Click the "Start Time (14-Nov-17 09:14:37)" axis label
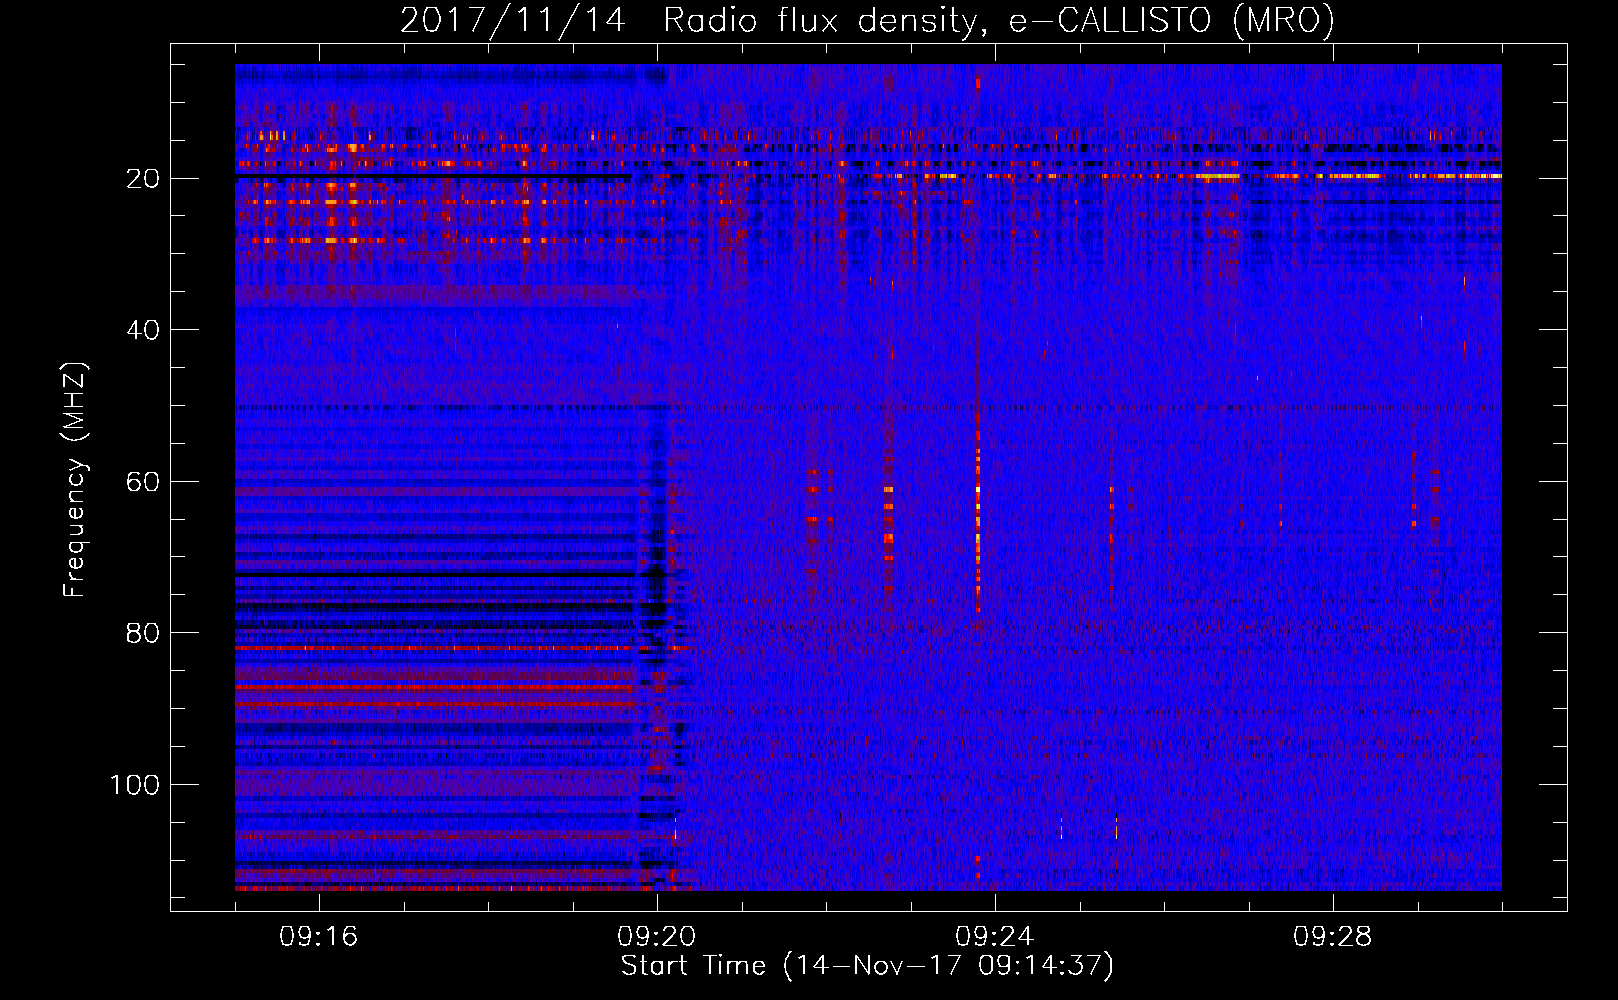The width and height of the screenshot is (1618, 1000). pyautogui.click(x=867, y=966)
